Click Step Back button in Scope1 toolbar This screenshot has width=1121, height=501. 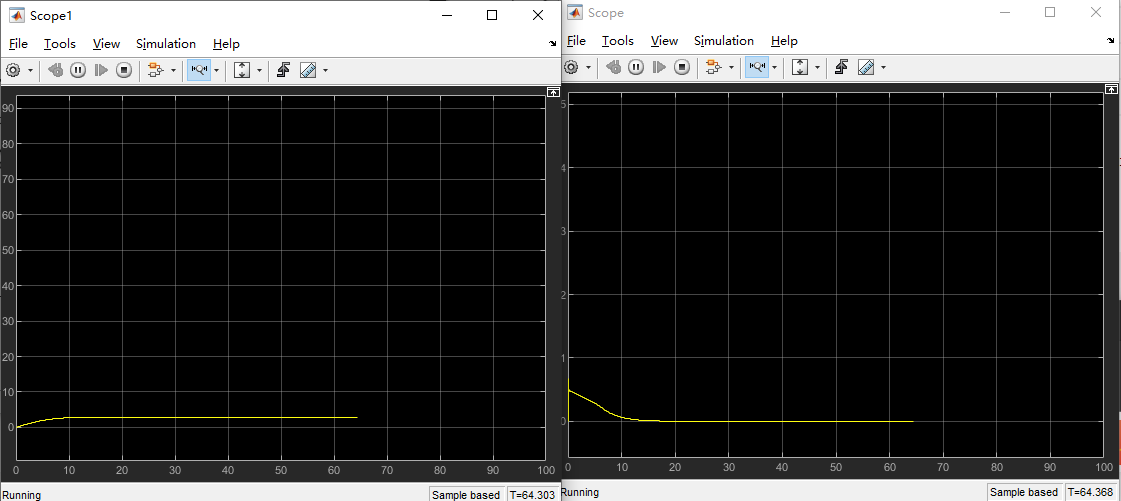[x=56, y=70]
